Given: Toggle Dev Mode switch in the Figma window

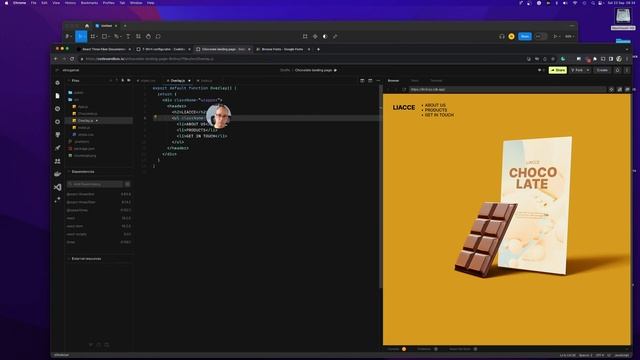Looking at the screenshot, I should click(541, 36).
